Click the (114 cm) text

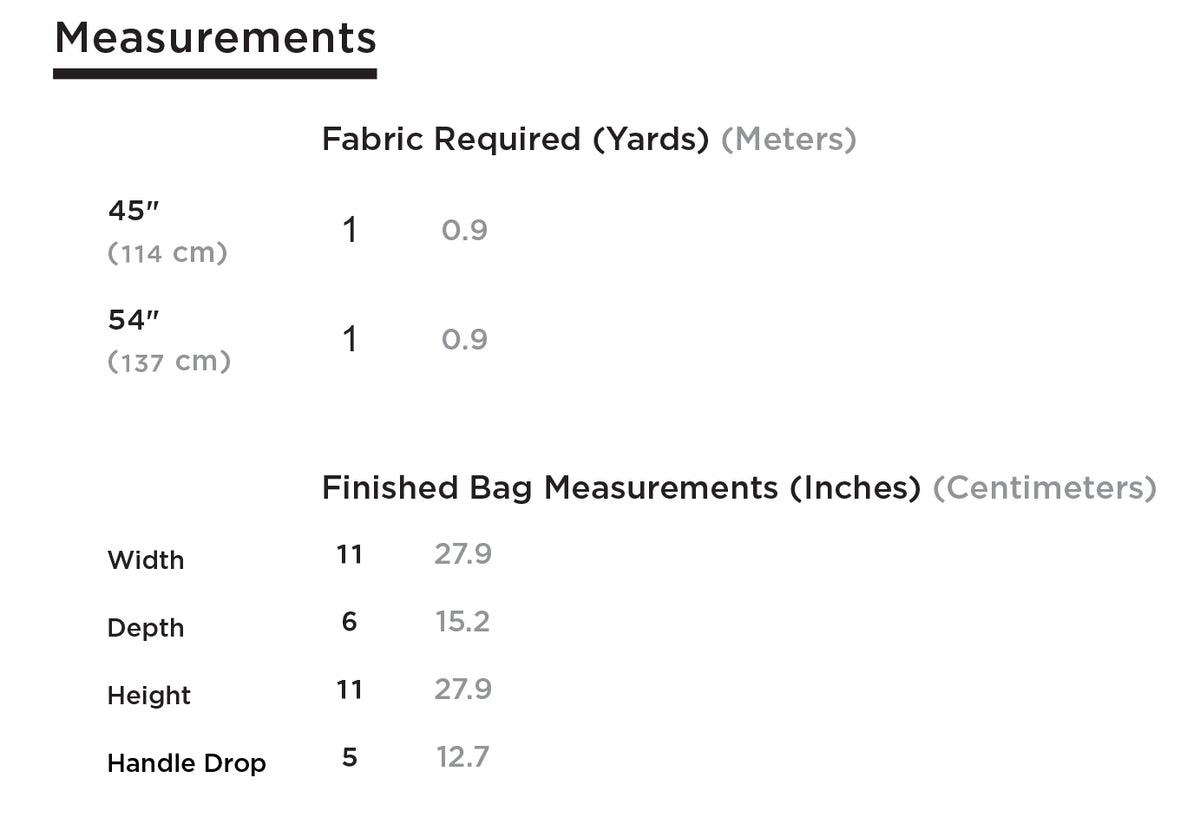click(167, 253)
